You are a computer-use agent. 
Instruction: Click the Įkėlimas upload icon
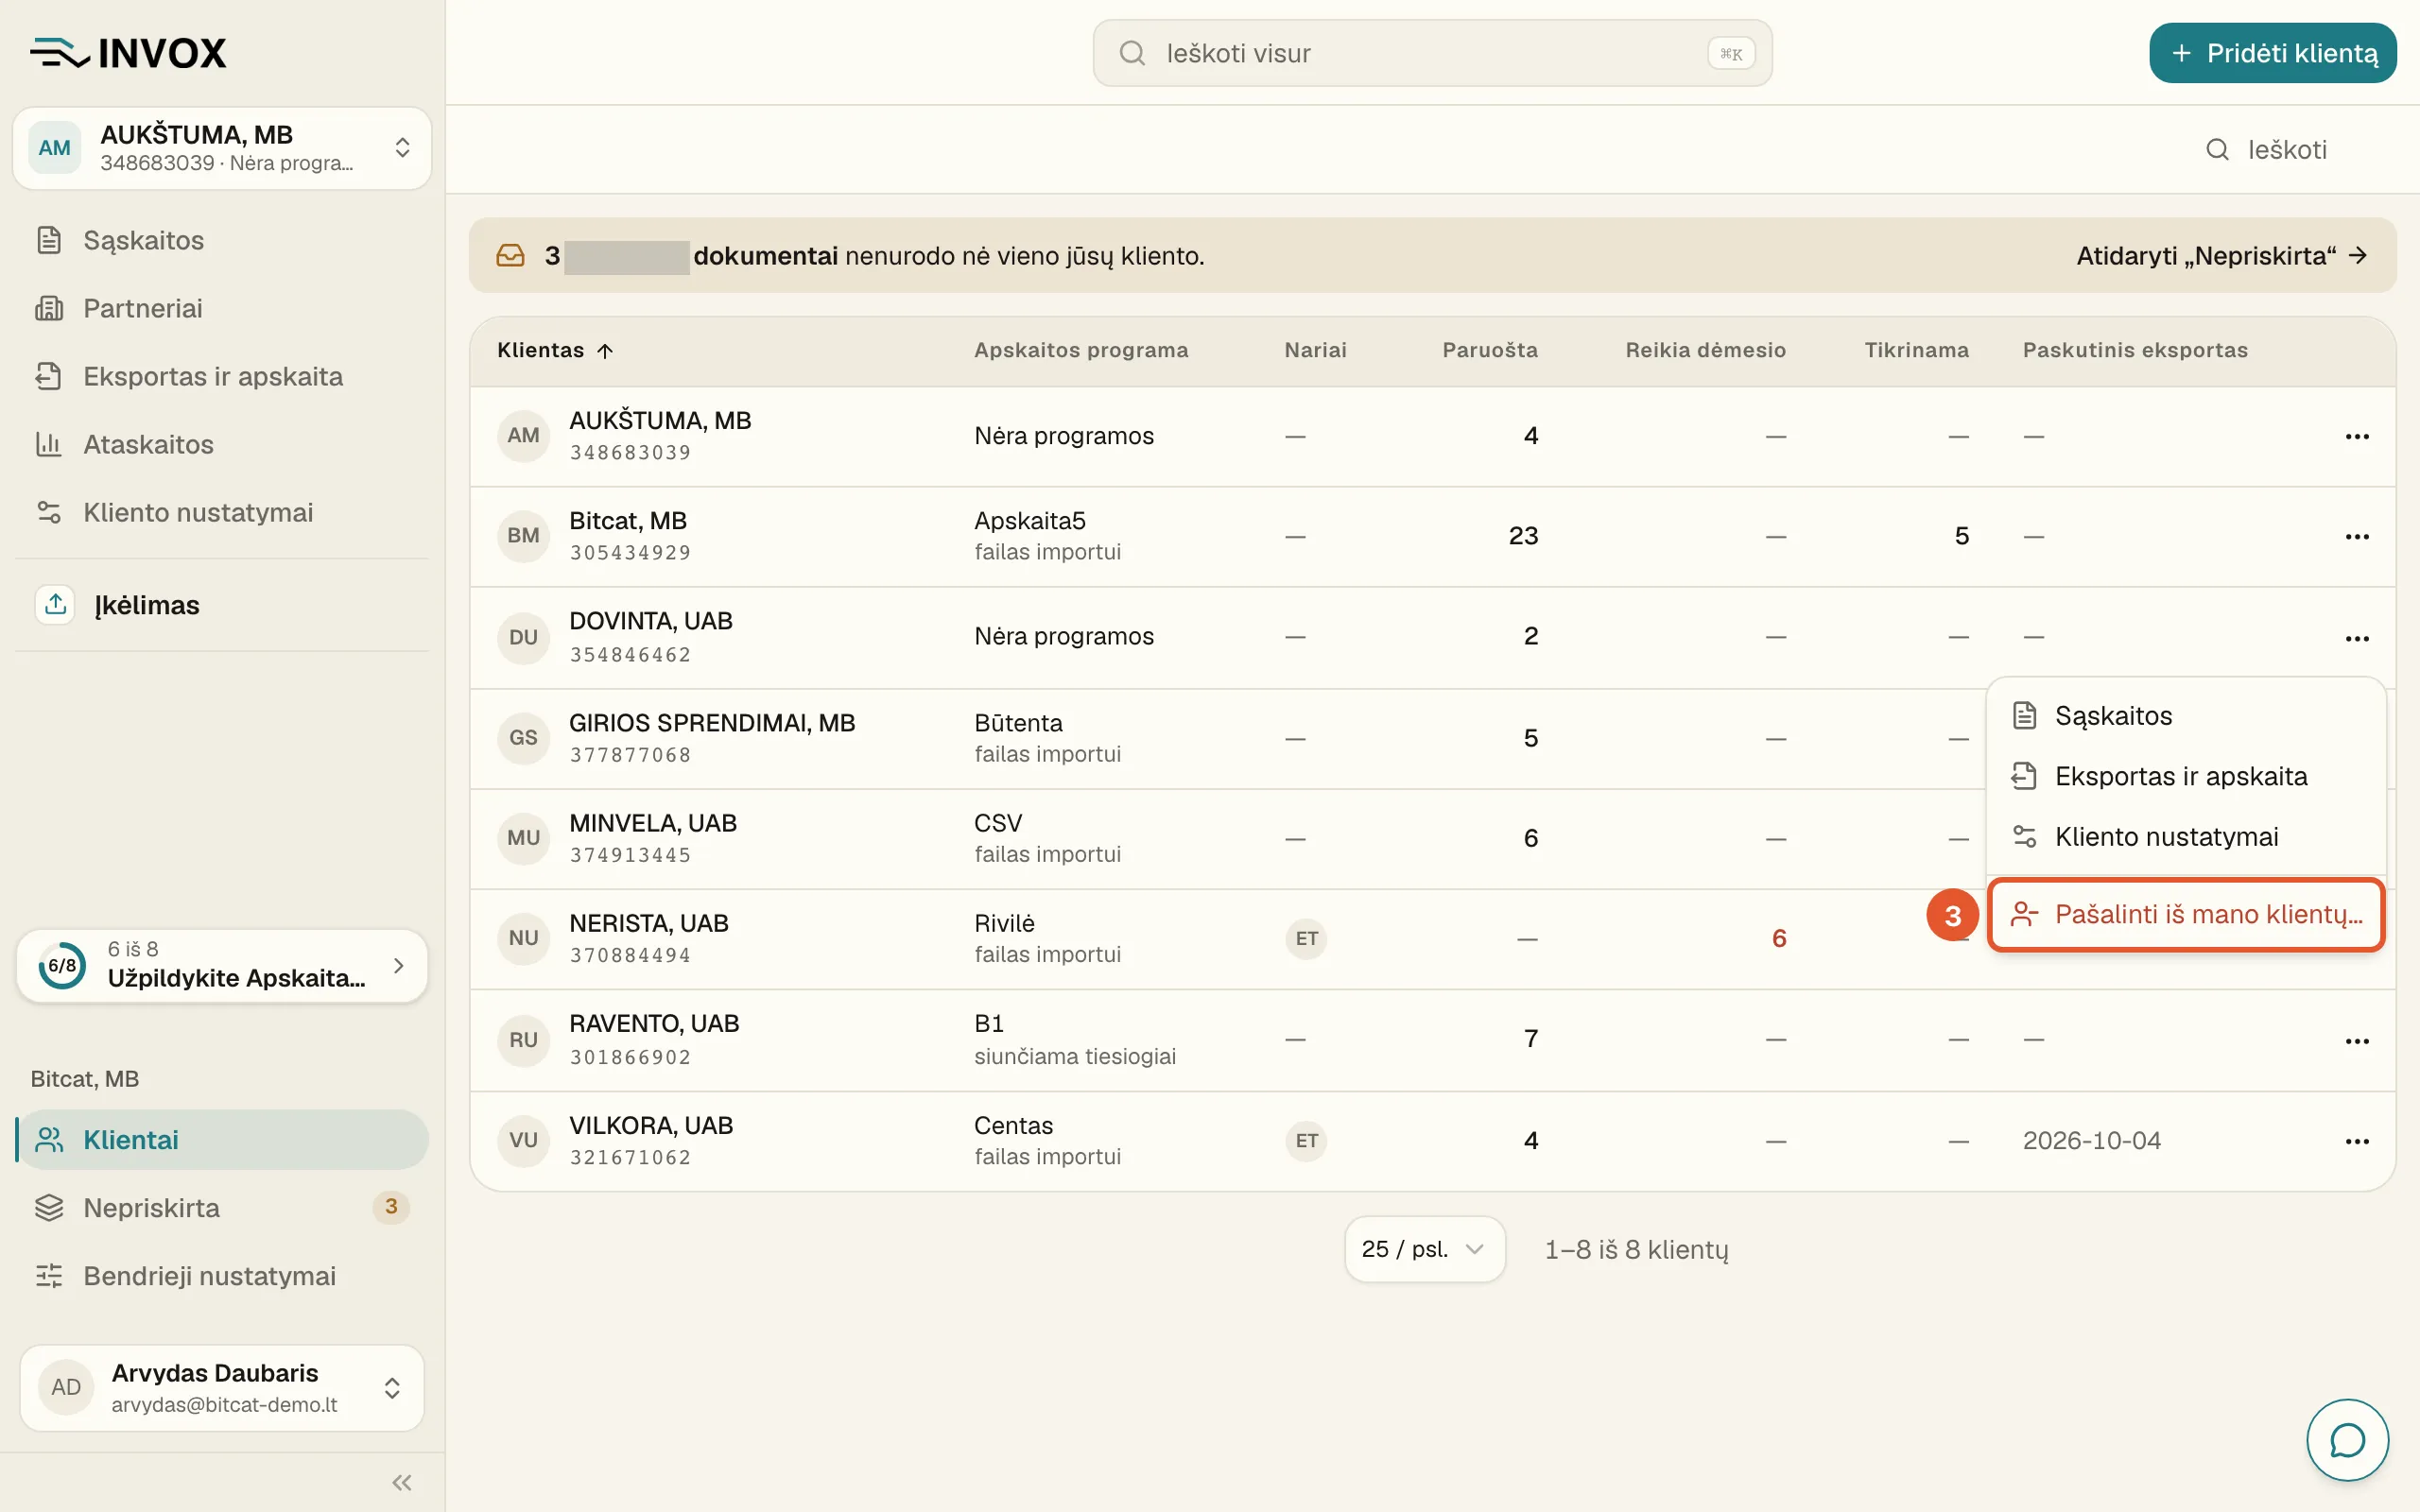[x=55, y=605]
